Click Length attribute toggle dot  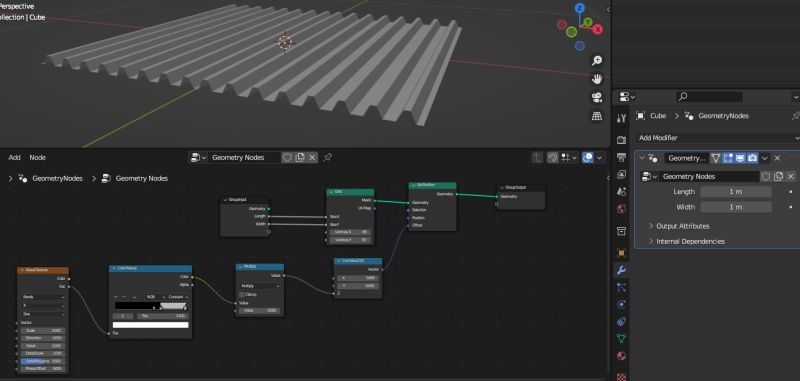(791, 192)
